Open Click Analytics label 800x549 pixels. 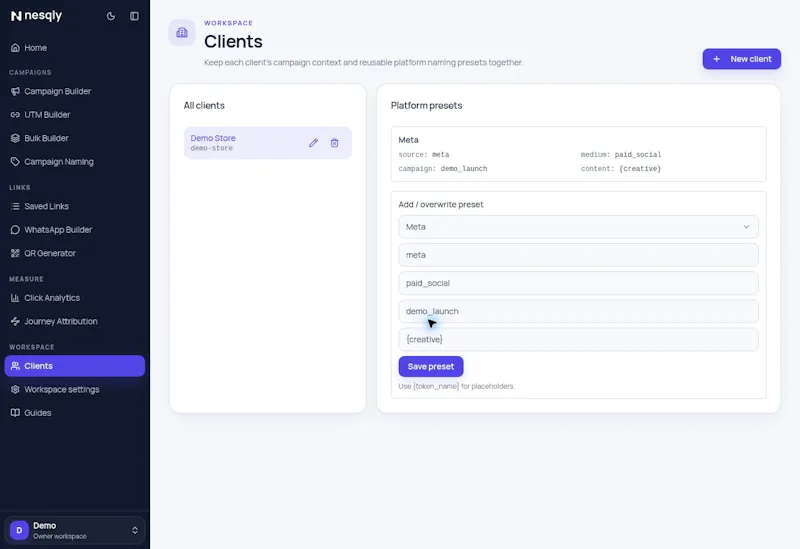coord(52,298)
